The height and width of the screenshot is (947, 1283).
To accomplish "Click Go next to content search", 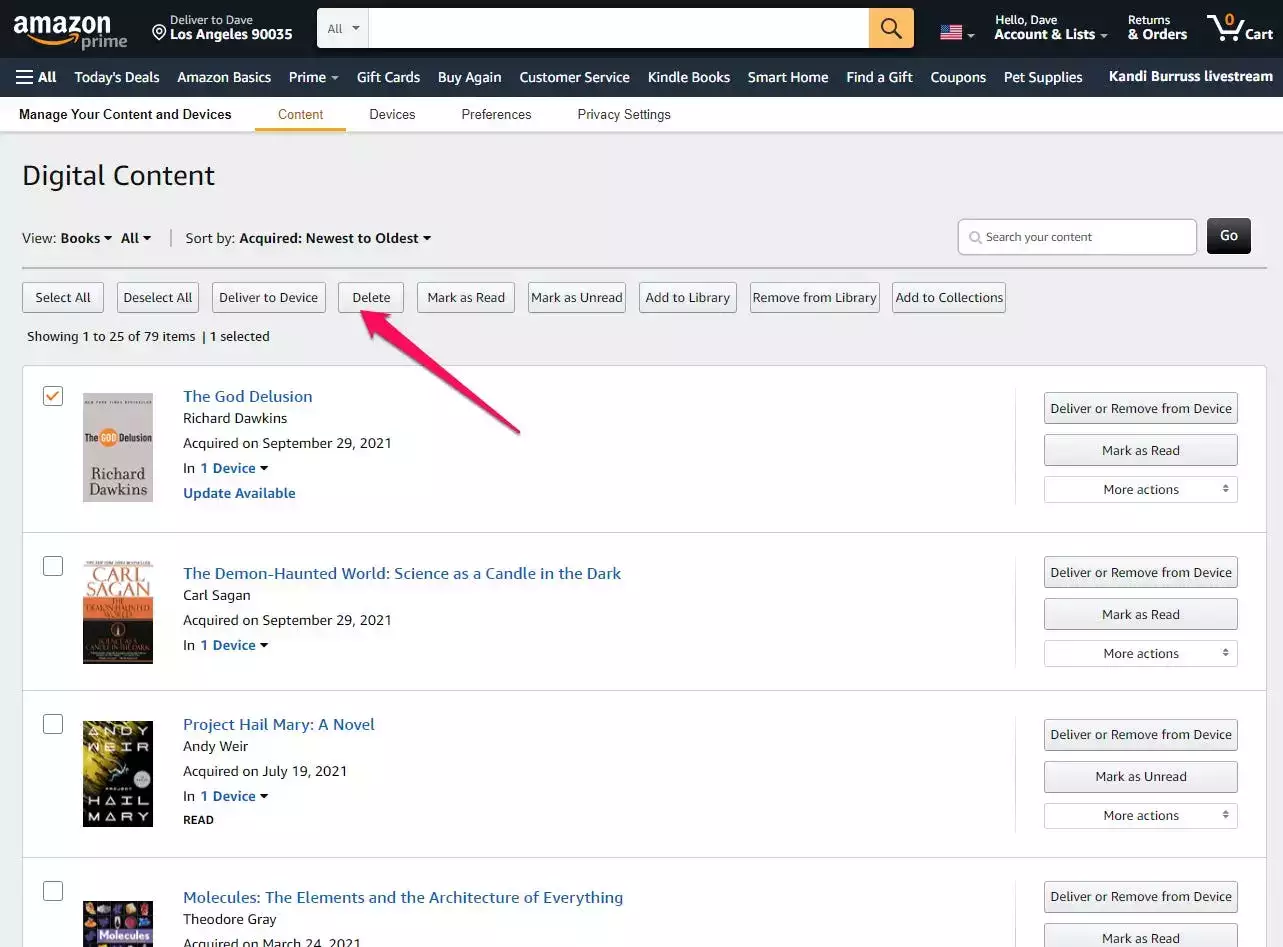I will (1229, 236).
